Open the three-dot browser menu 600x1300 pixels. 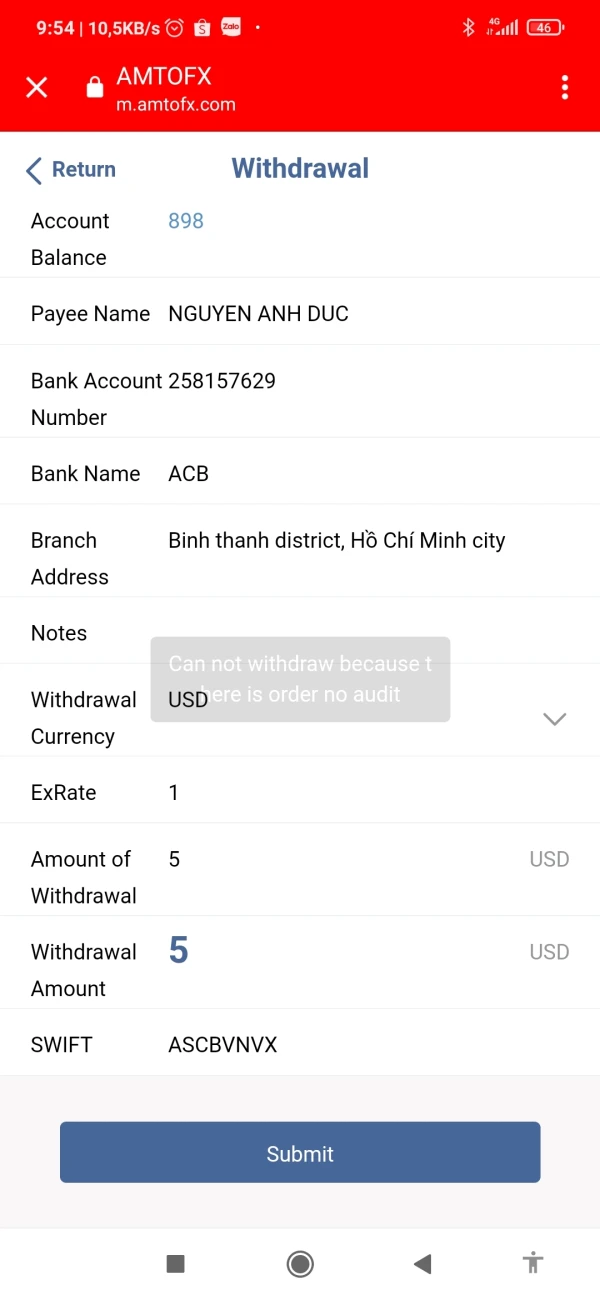pos(565,88)
